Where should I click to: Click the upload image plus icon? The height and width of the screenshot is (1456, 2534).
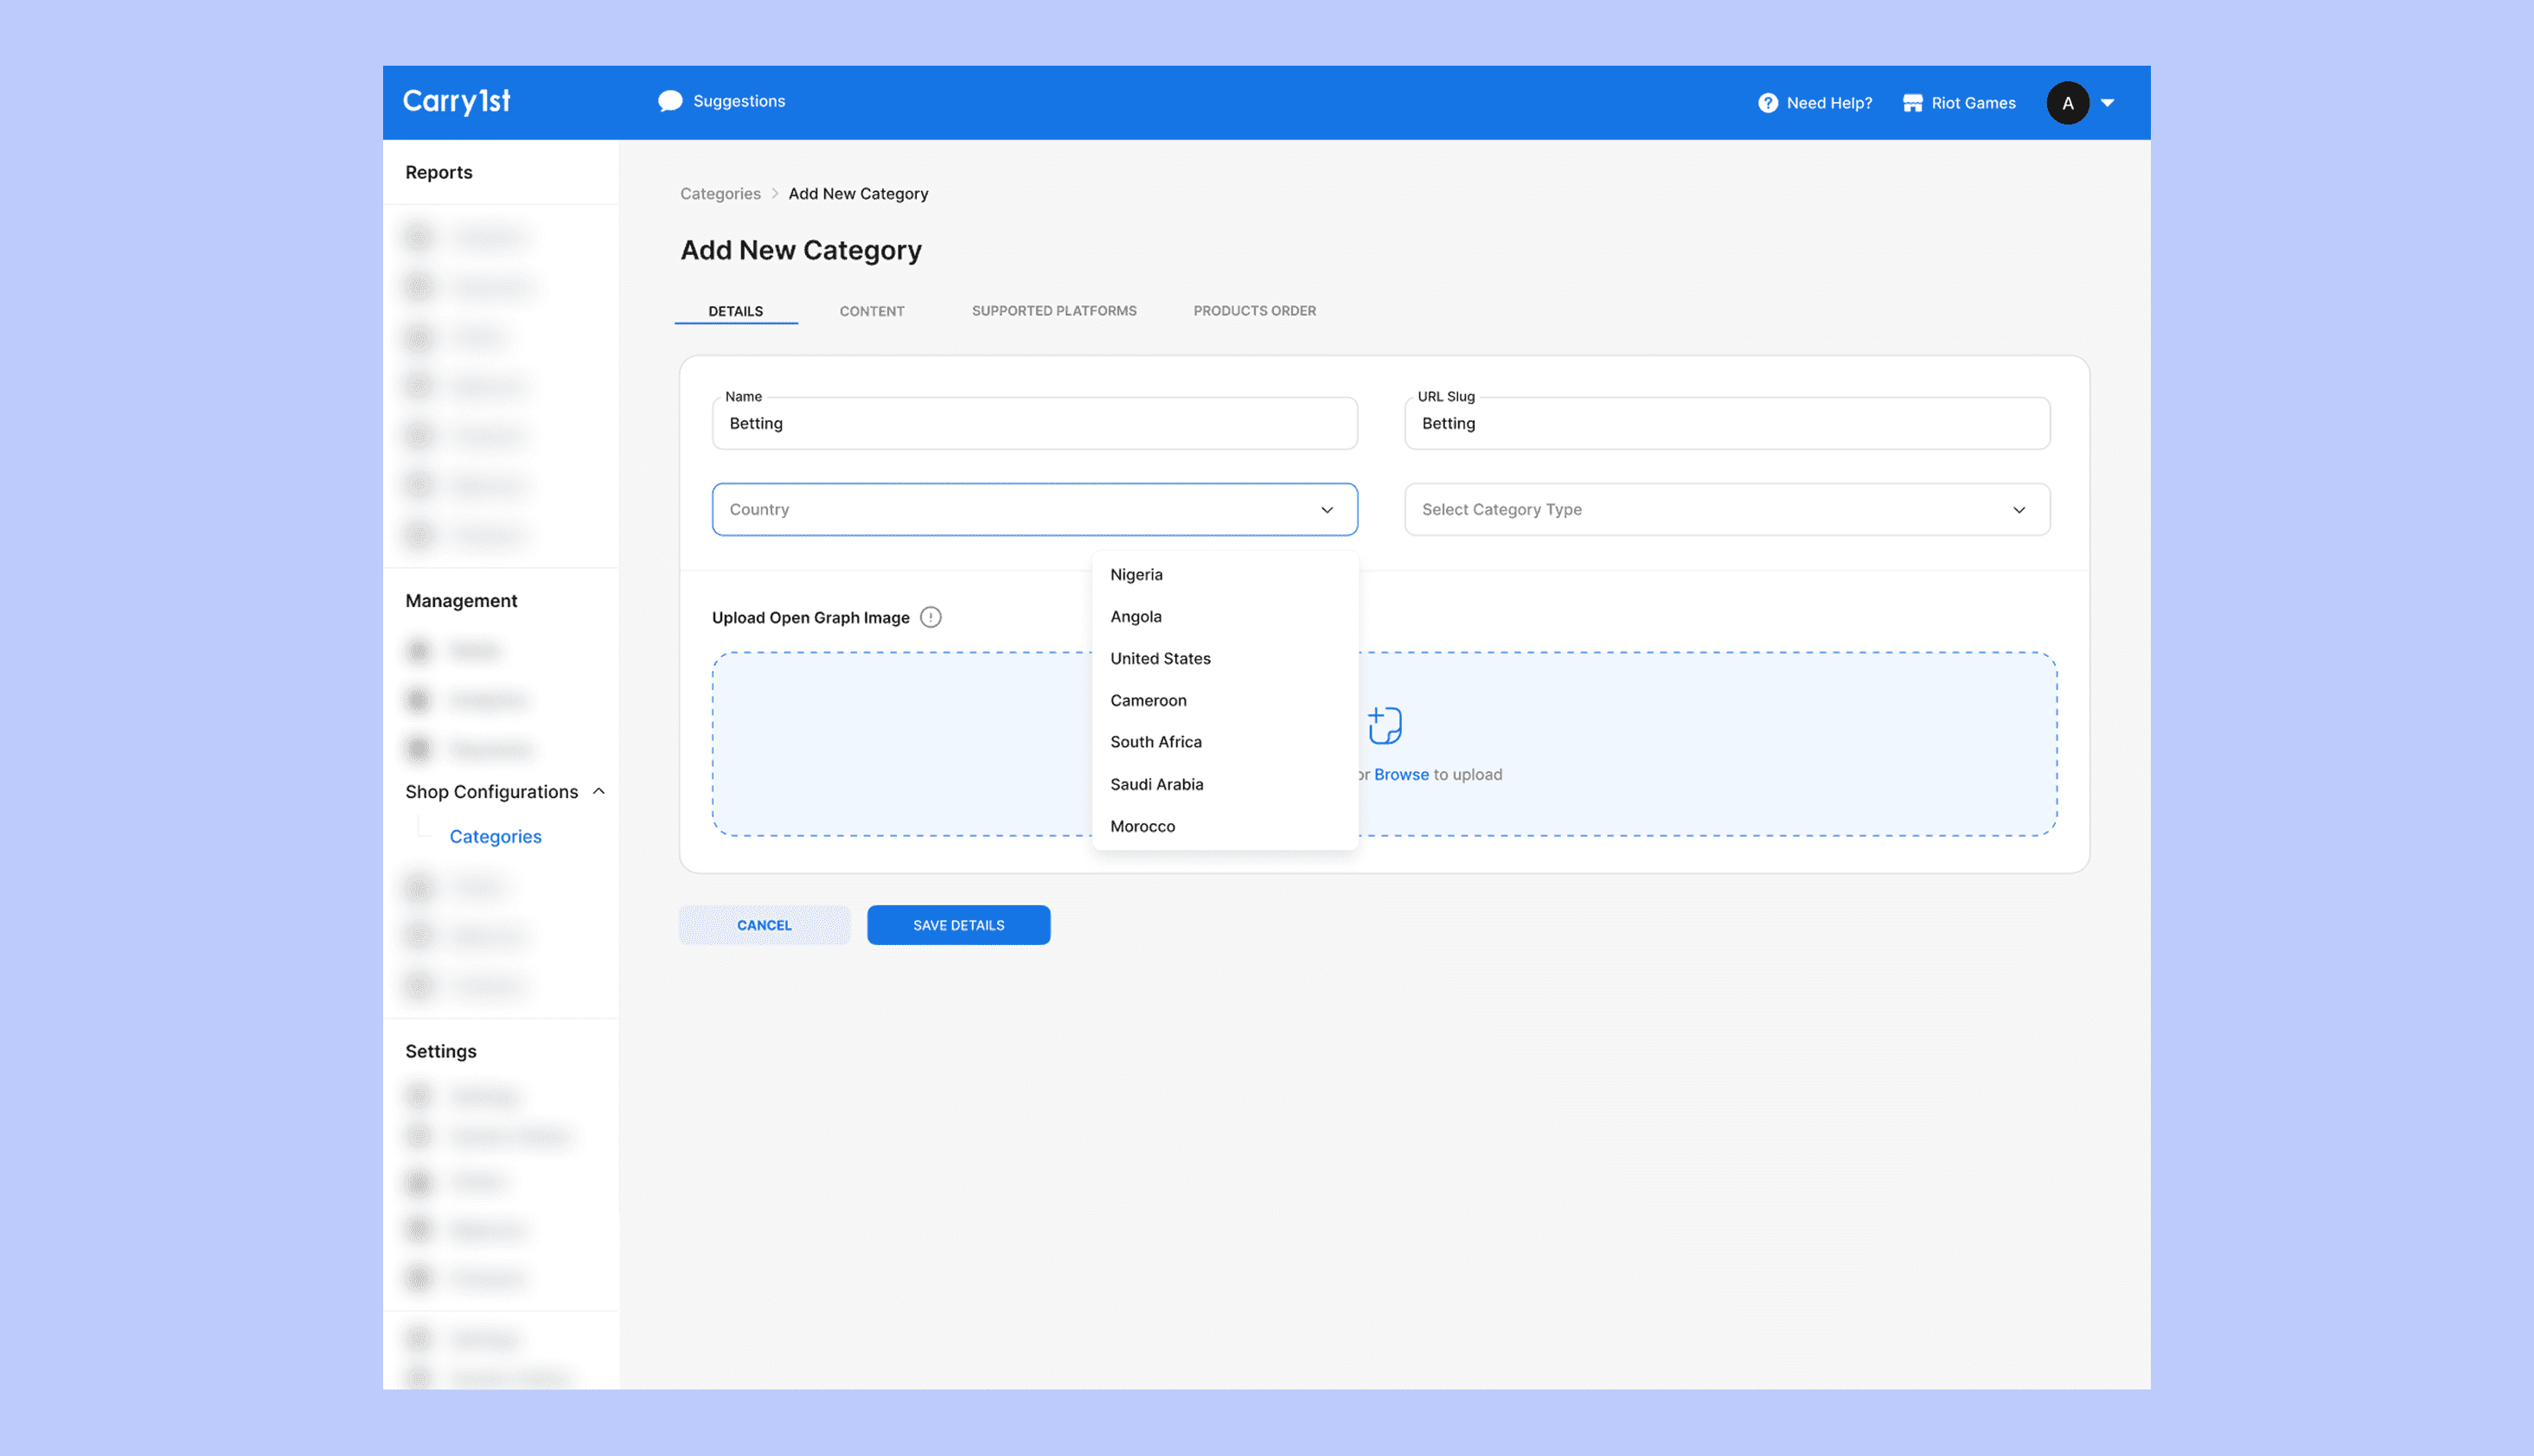(x=1384, y=725)
